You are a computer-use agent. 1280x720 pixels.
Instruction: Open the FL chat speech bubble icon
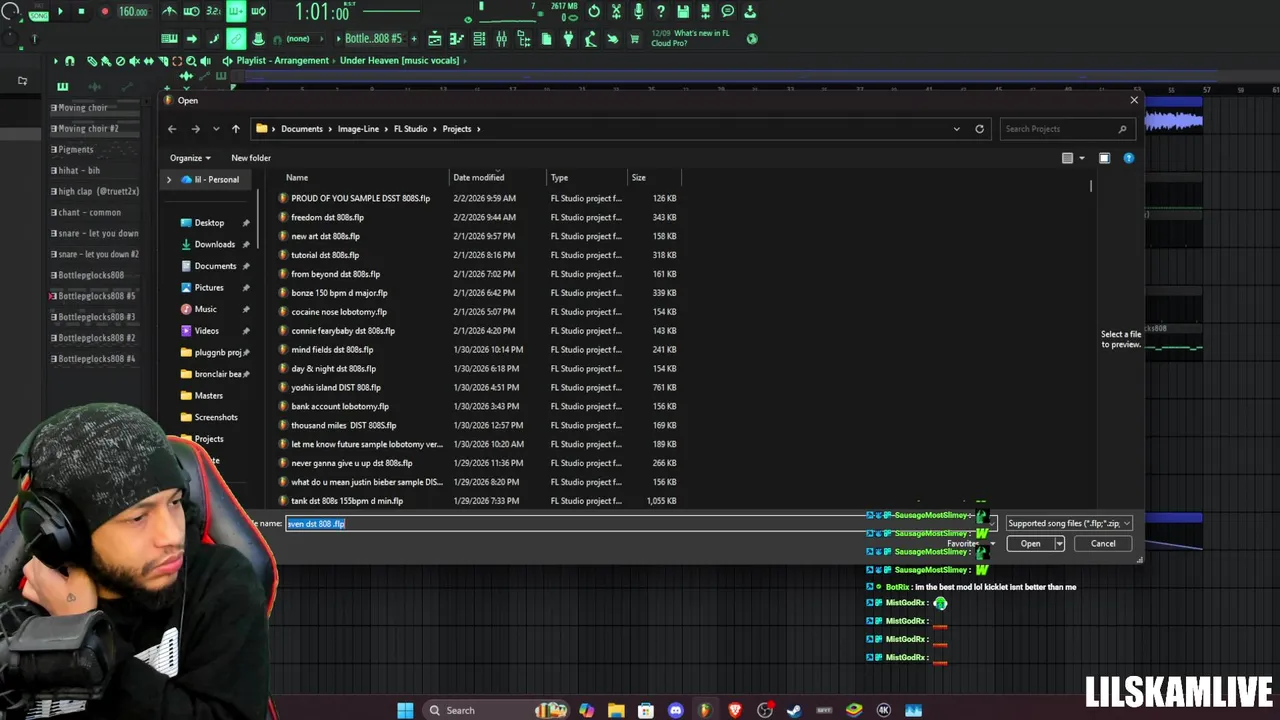(x=728, y=12)
